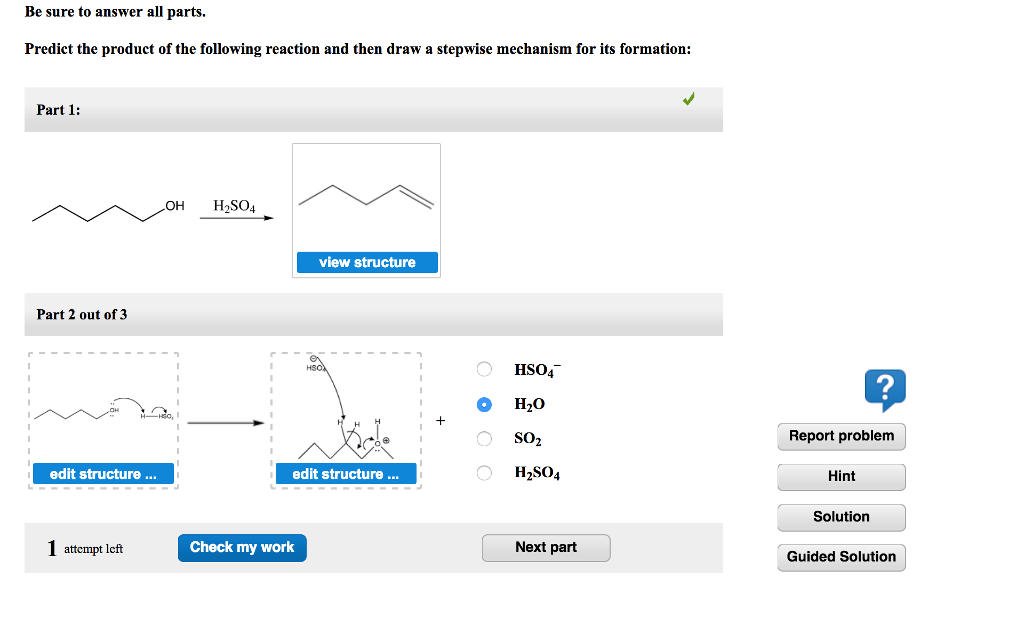Viewport: 1024px width, 642px height.
Task: Select the SO2 radio button
Action: click(484, 438)
